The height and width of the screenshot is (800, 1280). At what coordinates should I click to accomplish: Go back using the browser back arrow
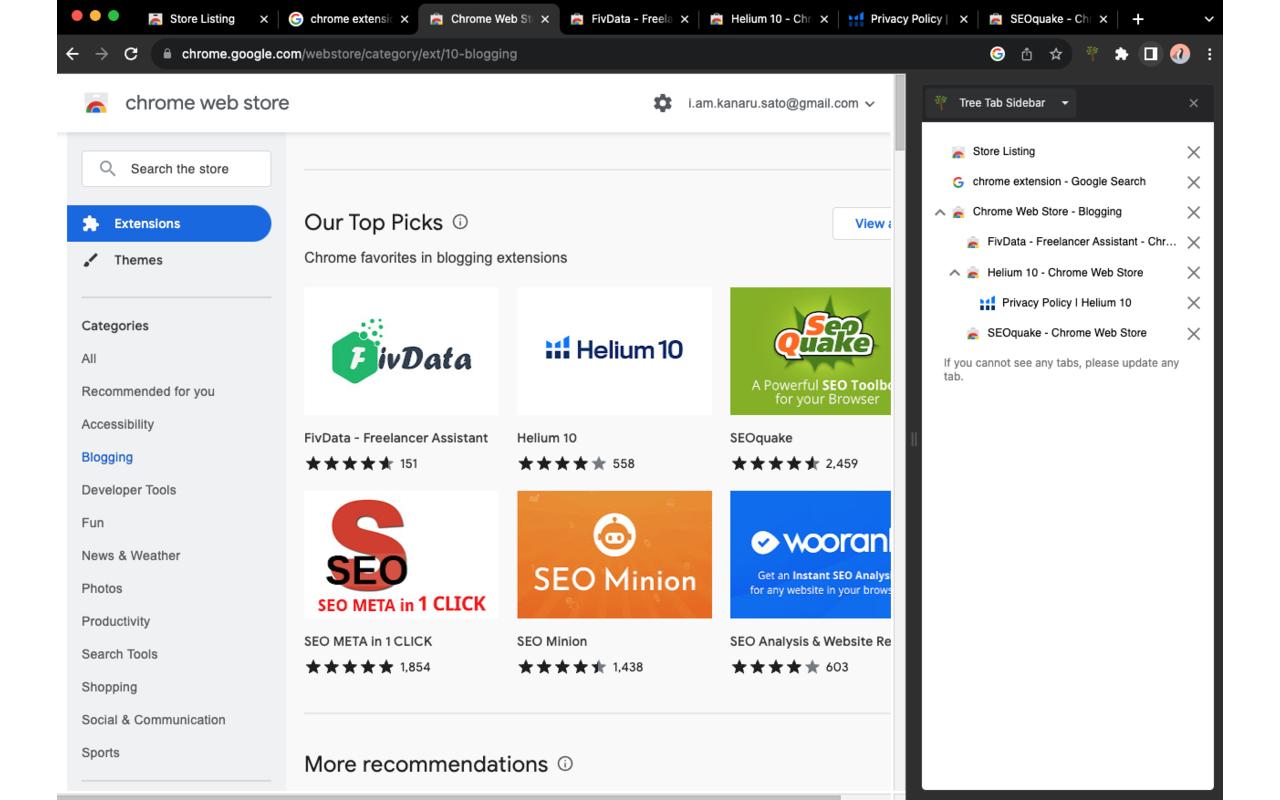72,54
